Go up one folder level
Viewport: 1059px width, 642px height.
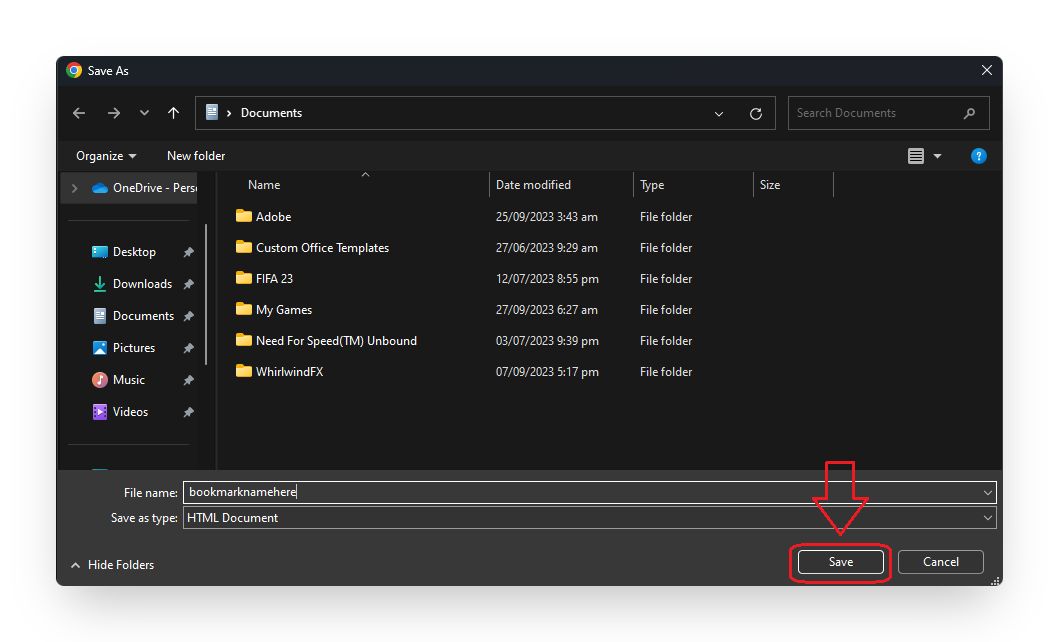pos(173,114)
